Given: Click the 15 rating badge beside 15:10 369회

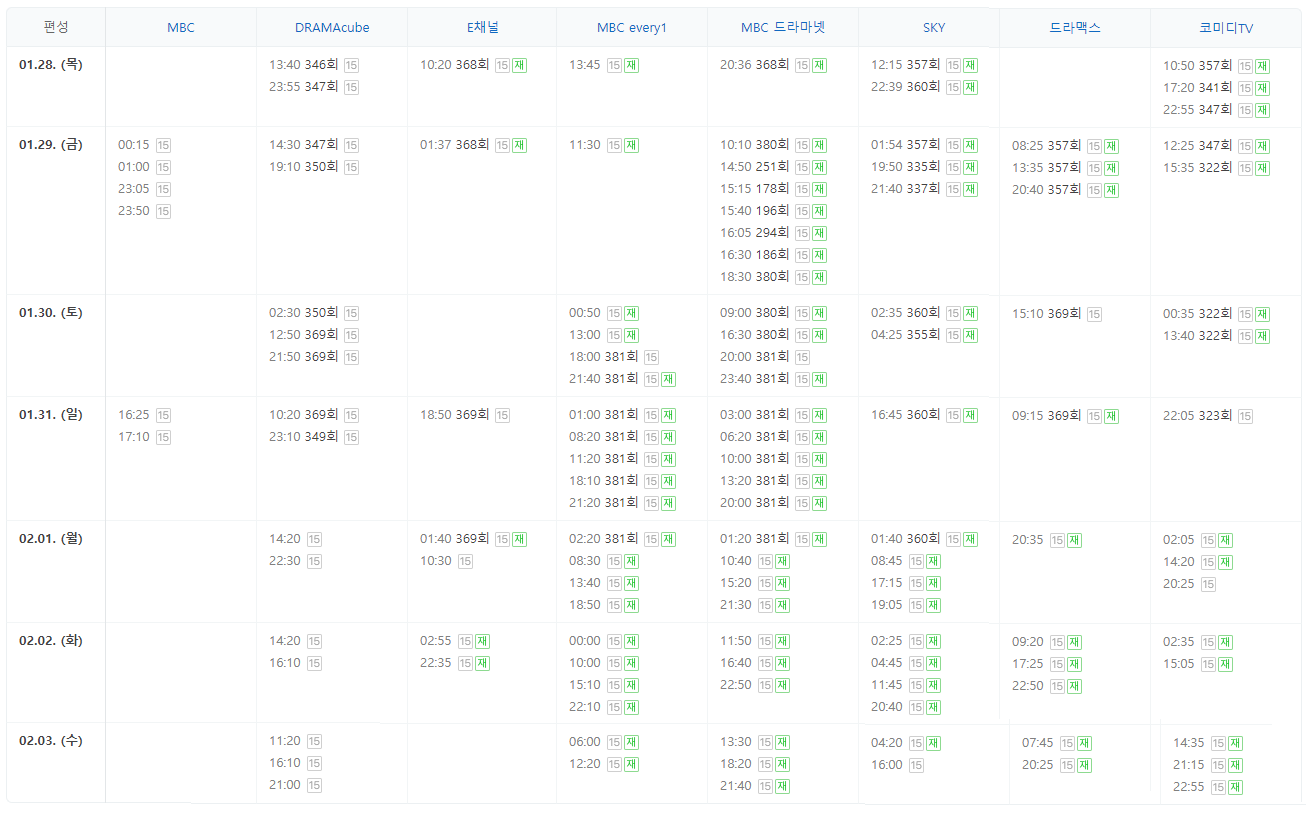Looking at the screenshot, I should pos(1094,314).
